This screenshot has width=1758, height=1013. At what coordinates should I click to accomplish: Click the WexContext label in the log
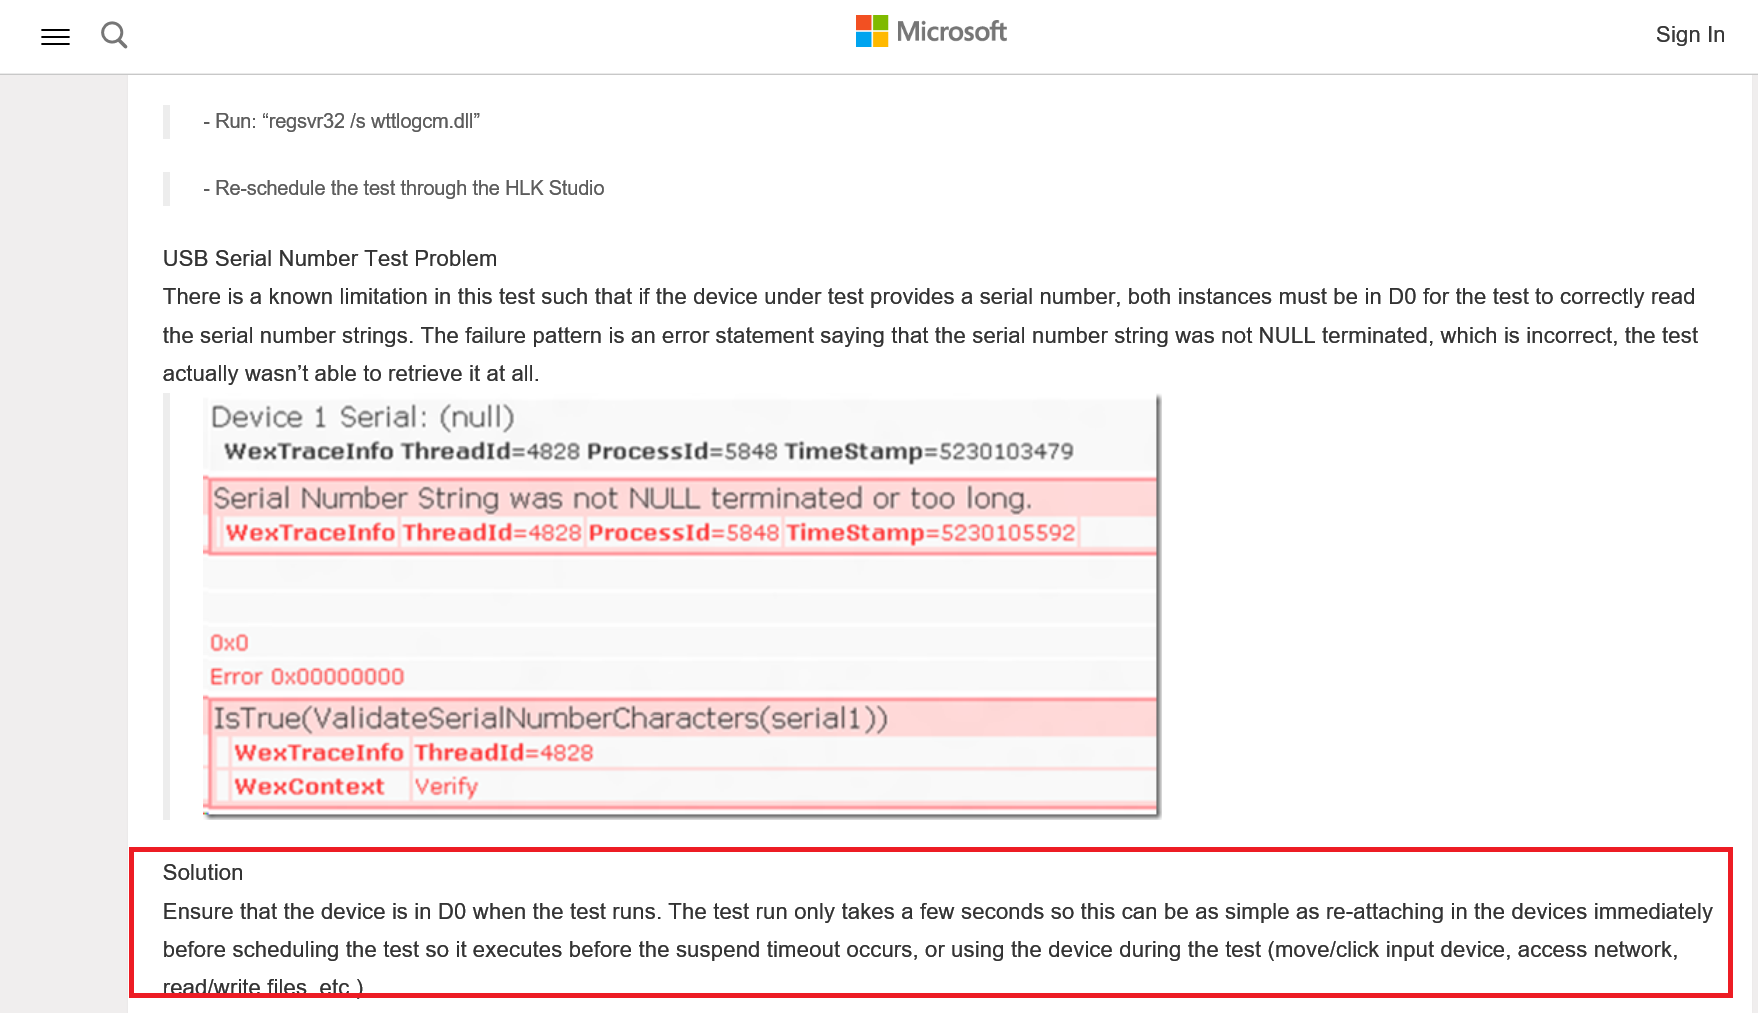(309, 787)
